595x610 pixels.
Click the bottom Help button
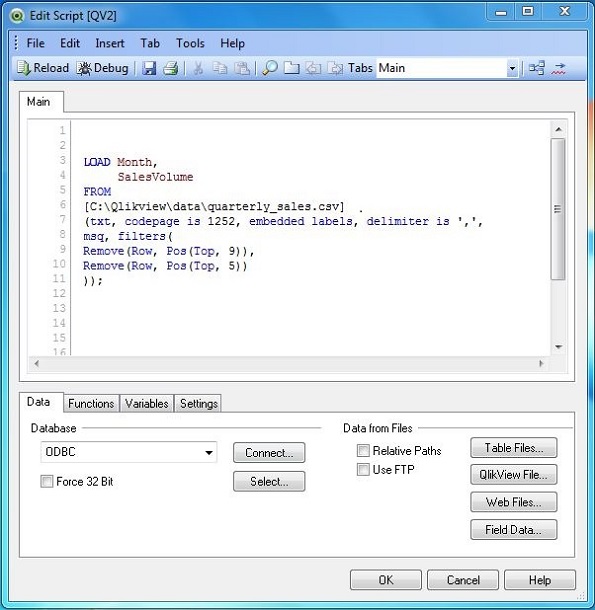pyautogui.click(x=540, y=580)
